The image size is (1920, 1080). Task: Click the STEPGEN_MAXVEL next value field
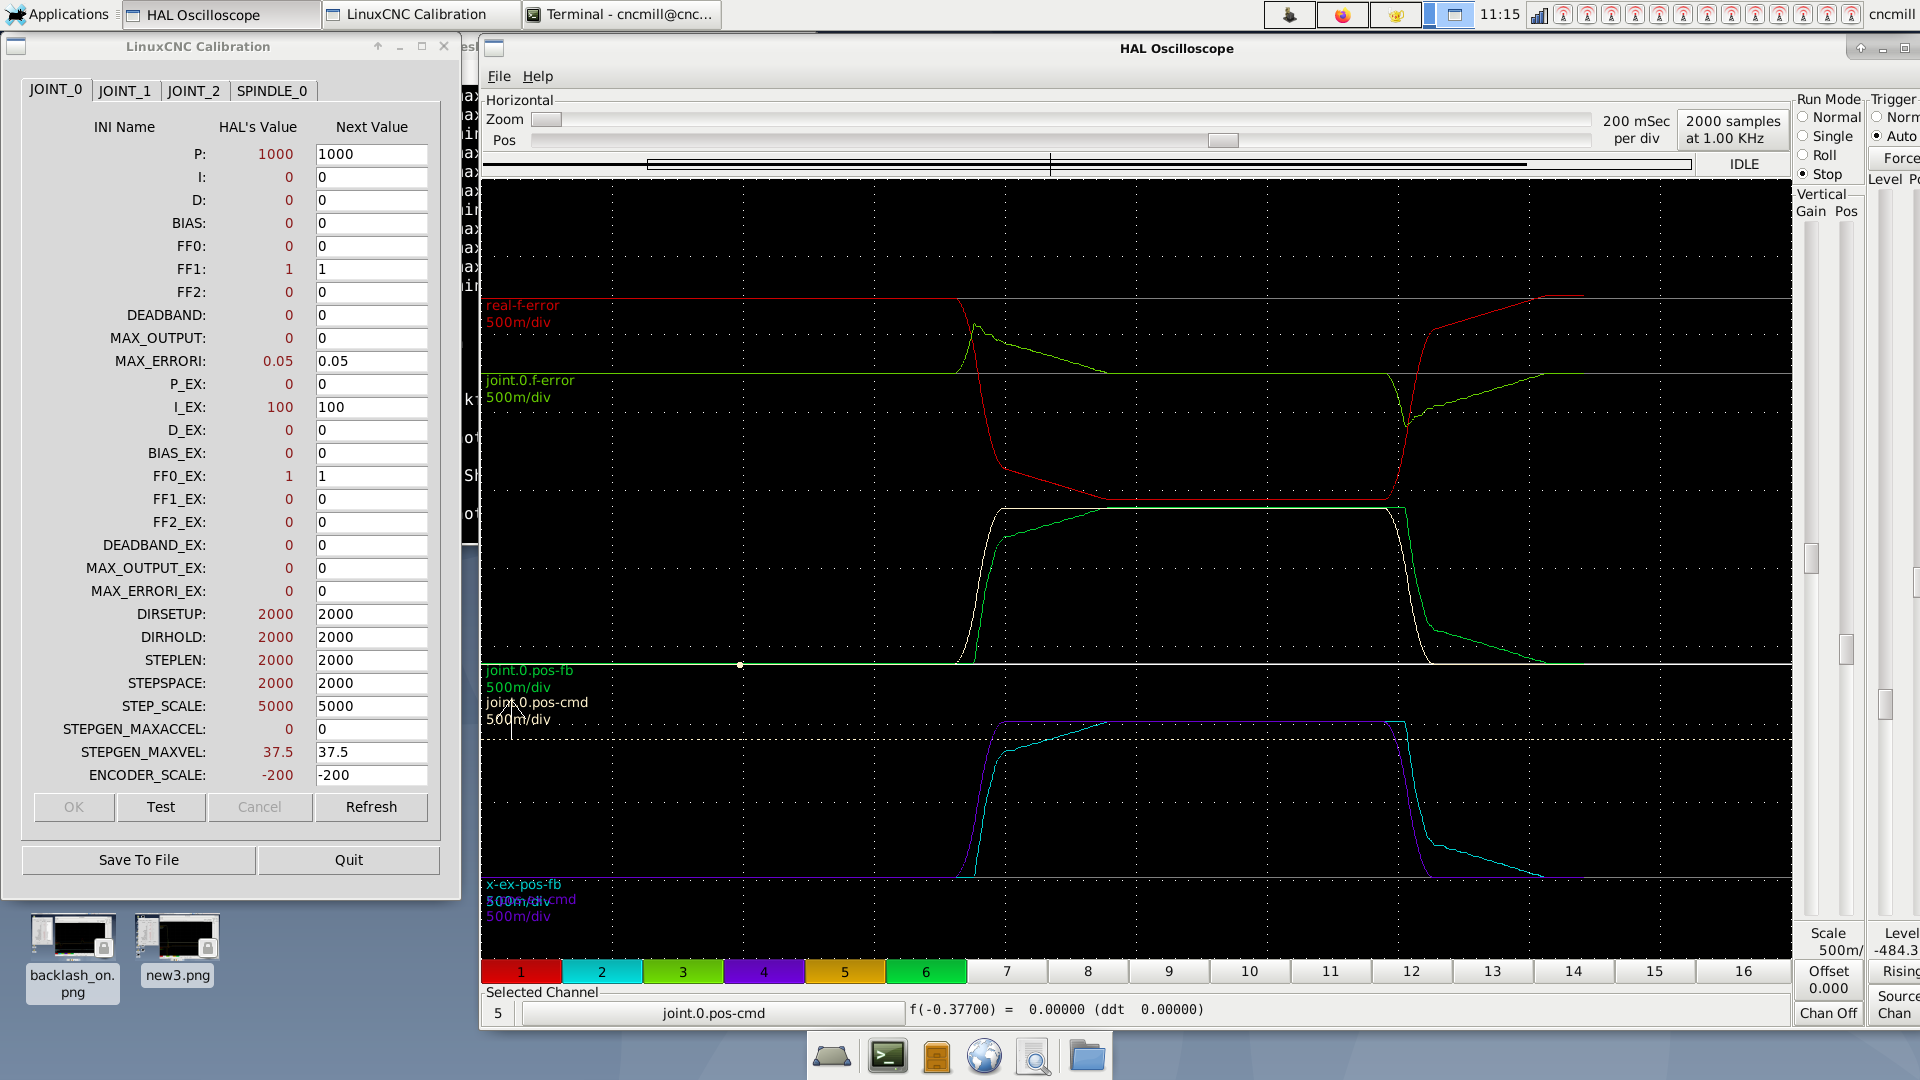(372, 752)
